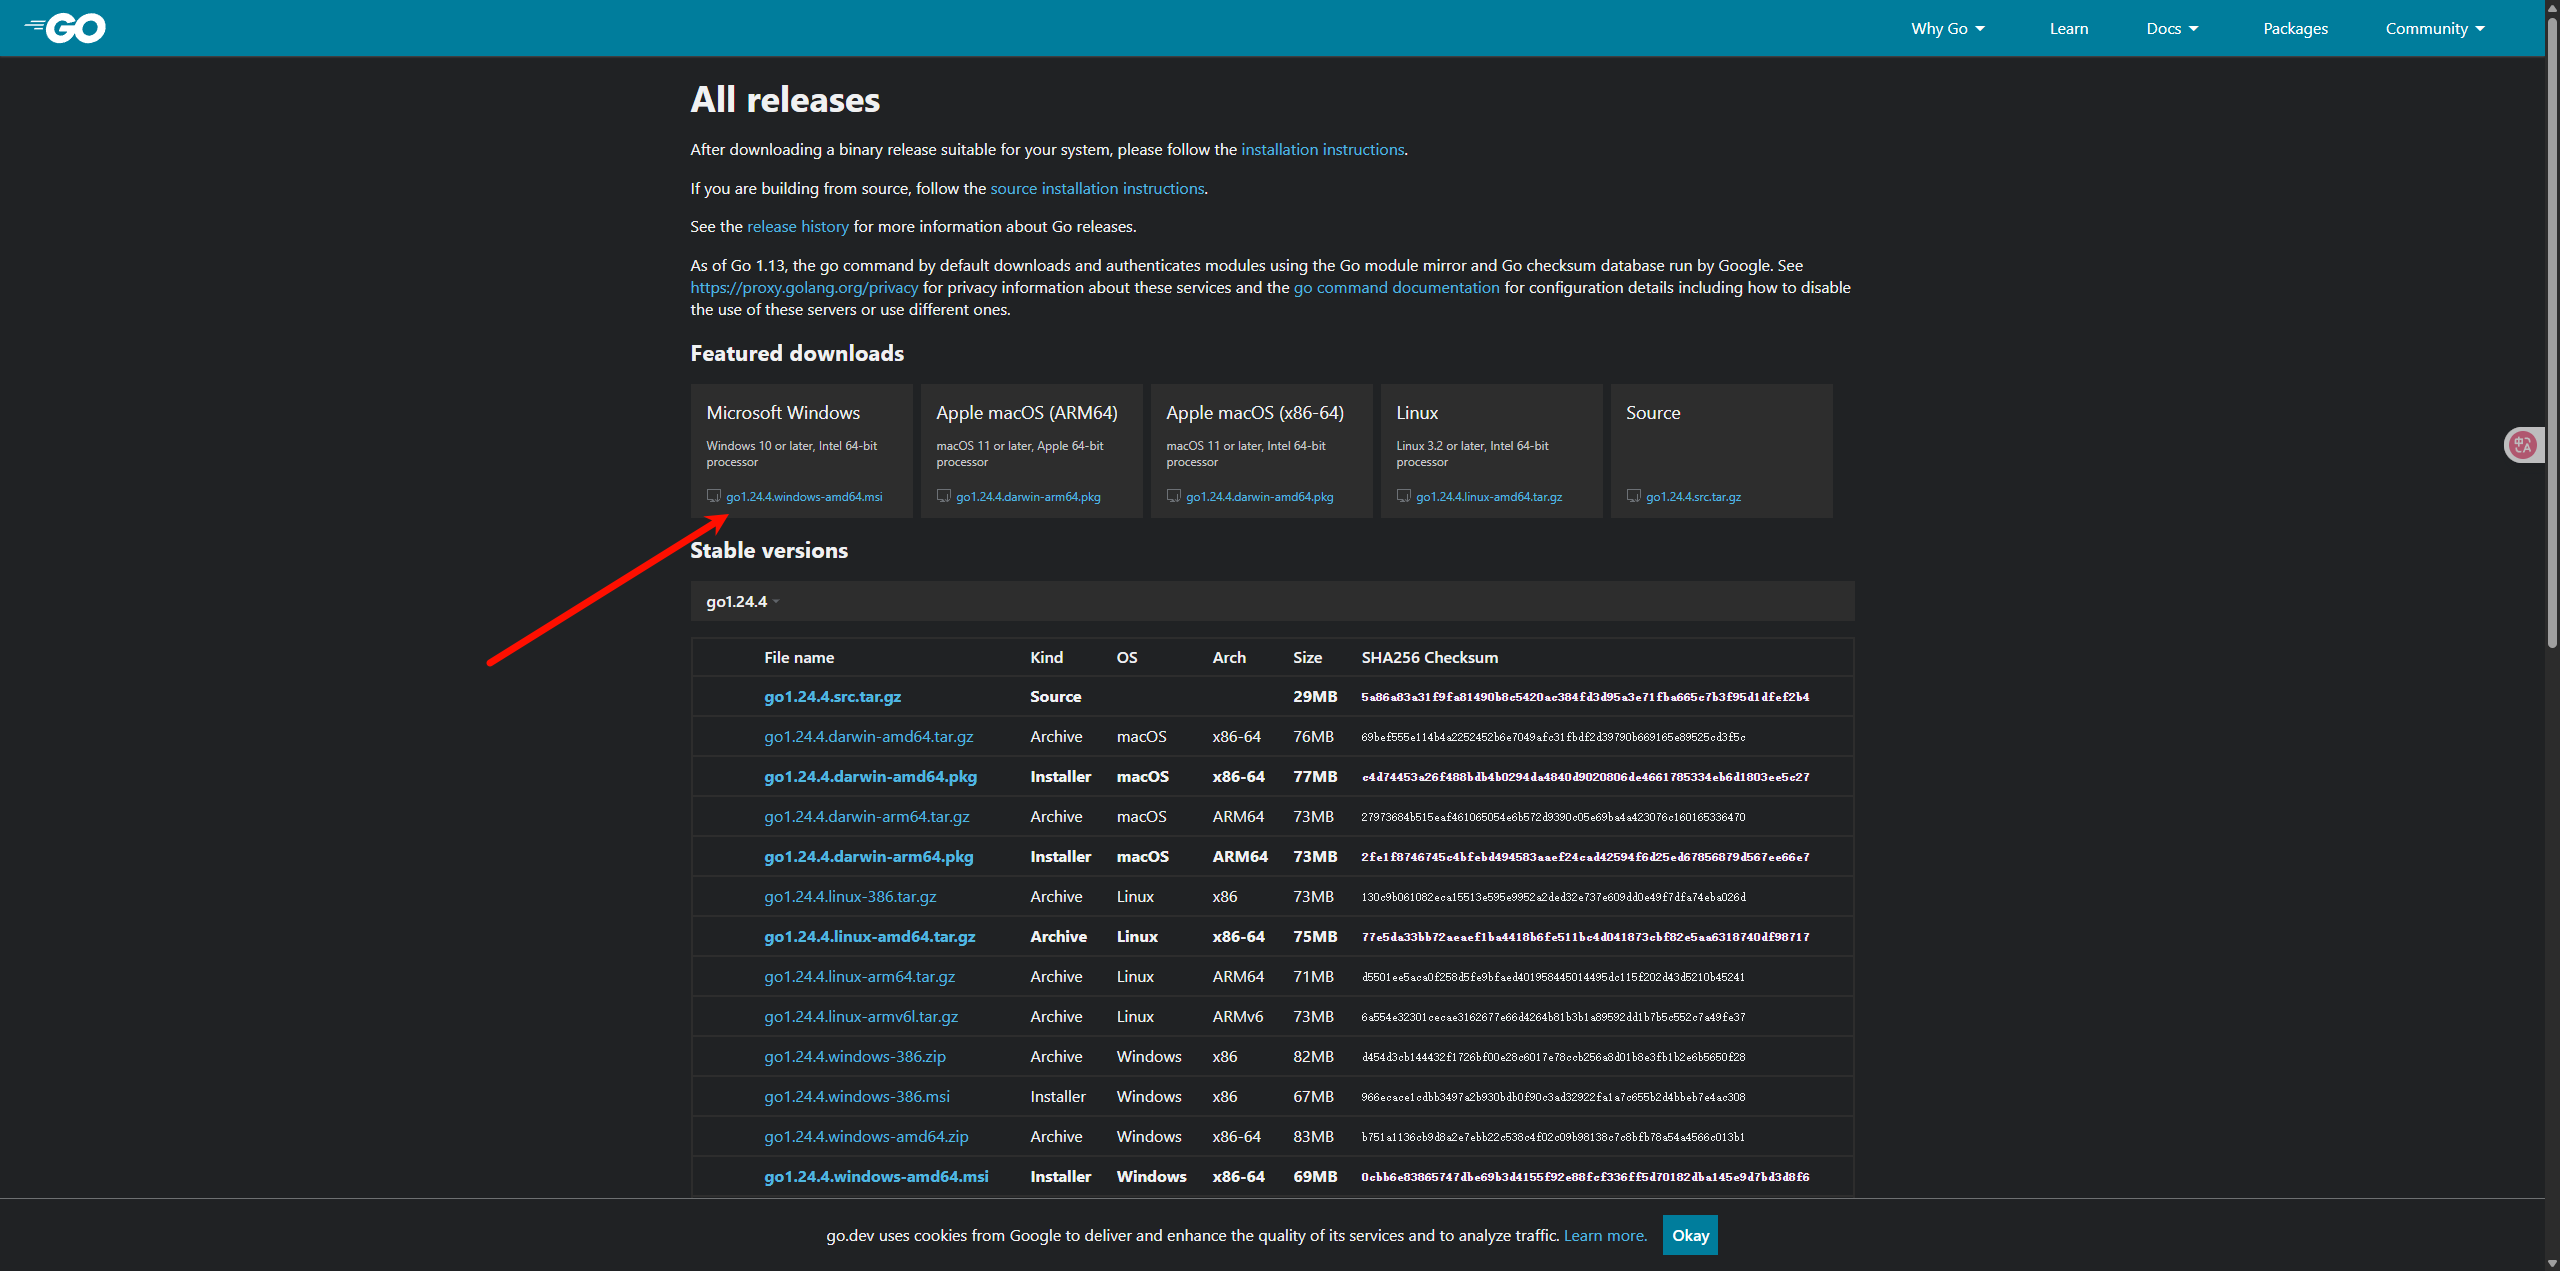The width and height of the screenshot is (2560, 1271).
Task: Click go1.24.4.darwin-amd64.pkg table row link
Action: point(870,776)
